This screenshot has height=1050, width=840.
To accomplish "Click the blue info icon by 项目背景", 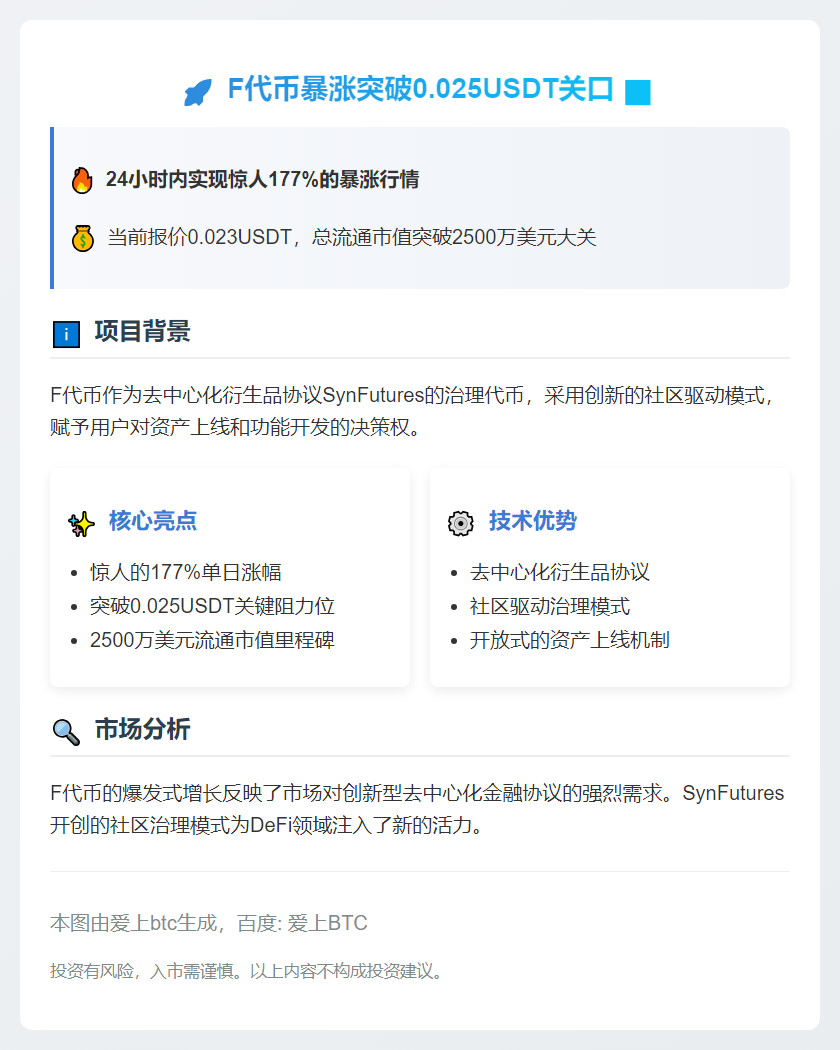I will 66,334.
